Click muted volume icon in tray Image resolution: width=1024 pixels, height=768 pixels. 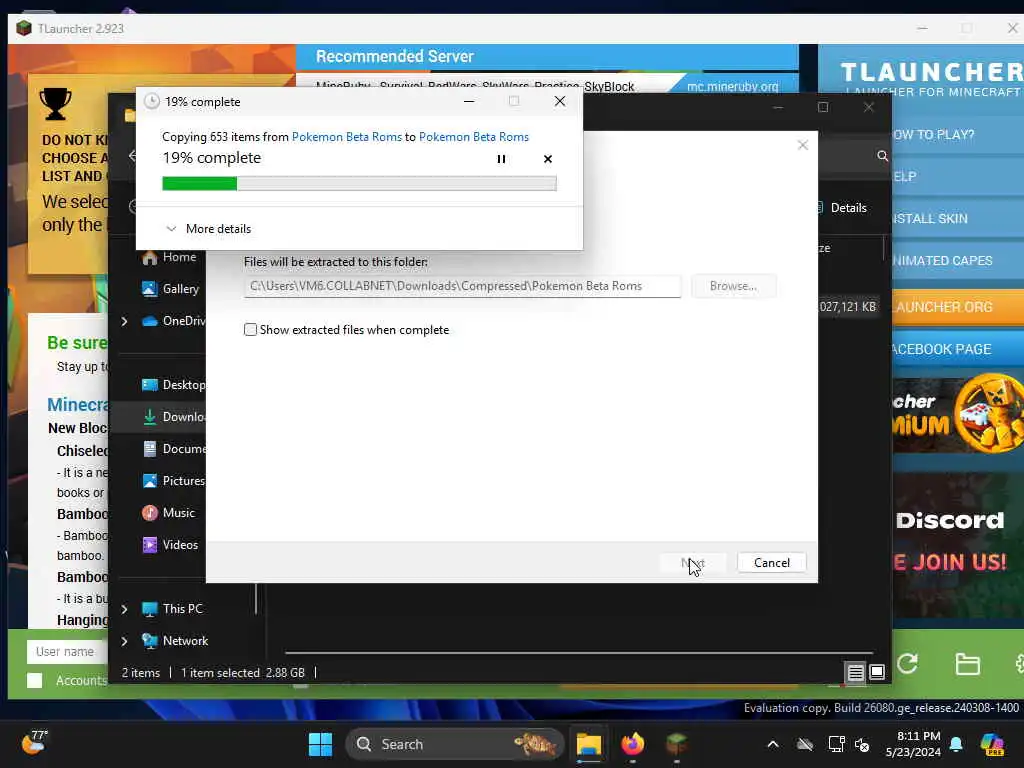862,744
